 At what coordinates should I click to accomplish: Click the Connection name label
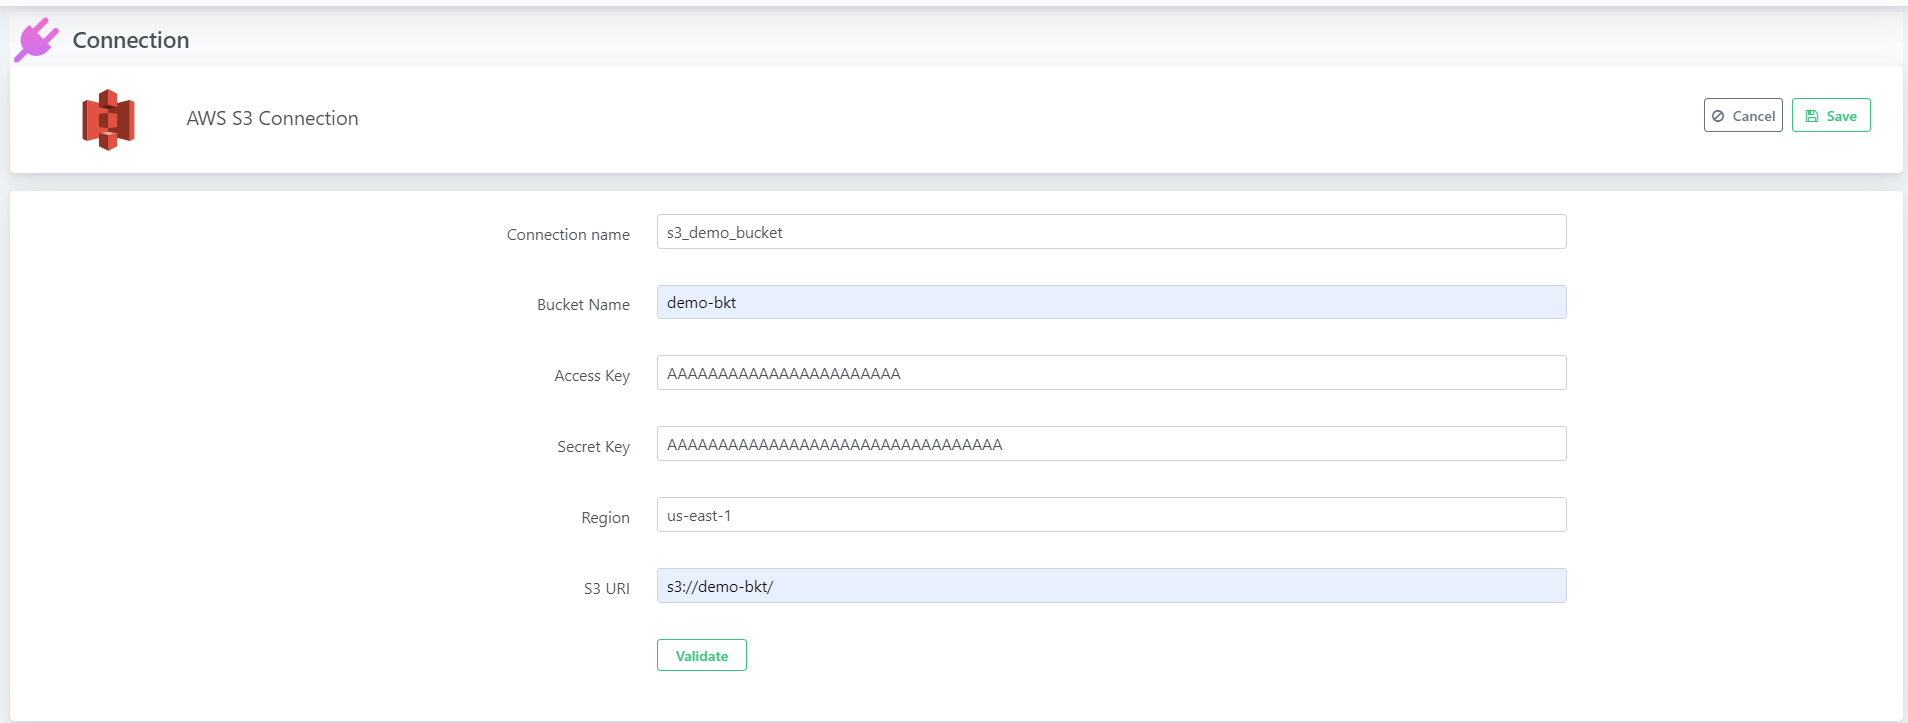[x=568, y=234]
